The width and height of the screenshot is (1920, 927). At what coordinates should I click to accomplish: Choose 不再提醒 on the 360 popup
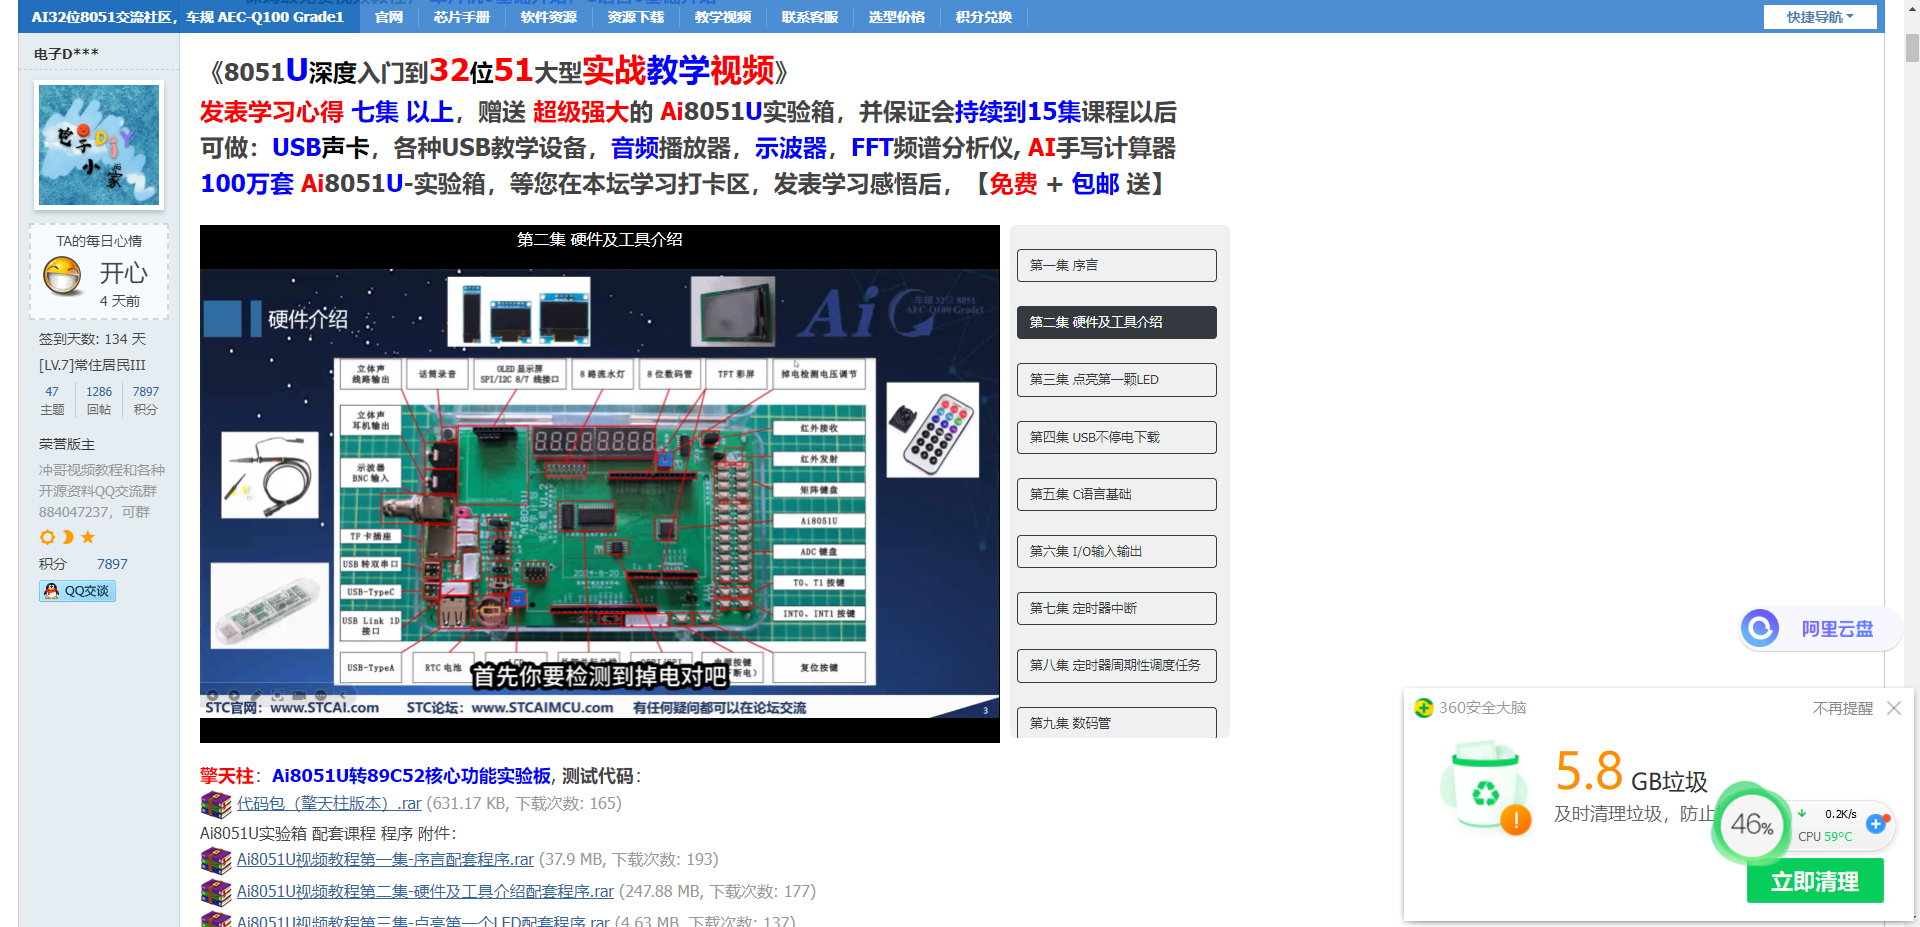point(1842,708)
